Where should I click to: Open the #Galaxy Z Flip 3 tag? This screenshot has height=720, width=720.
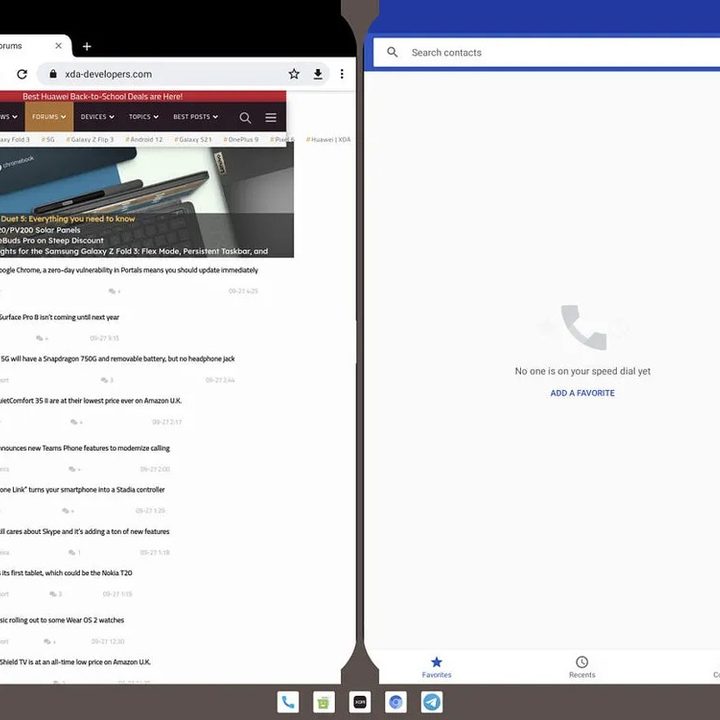90,139
